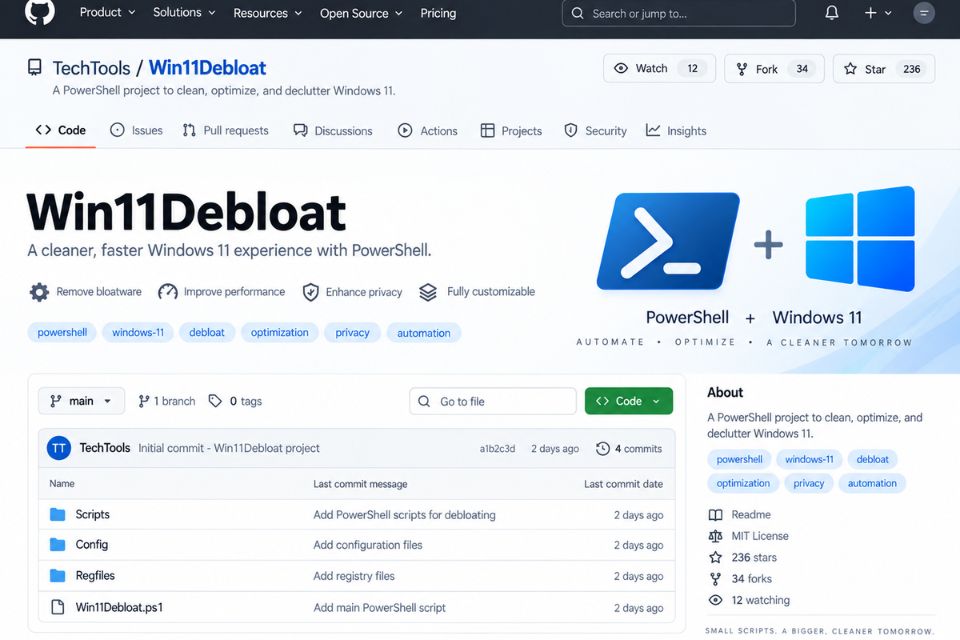Click the Discussions speech bubble icon
The image size is (960, 640).
pyautogui.click(x=300, y=130)
